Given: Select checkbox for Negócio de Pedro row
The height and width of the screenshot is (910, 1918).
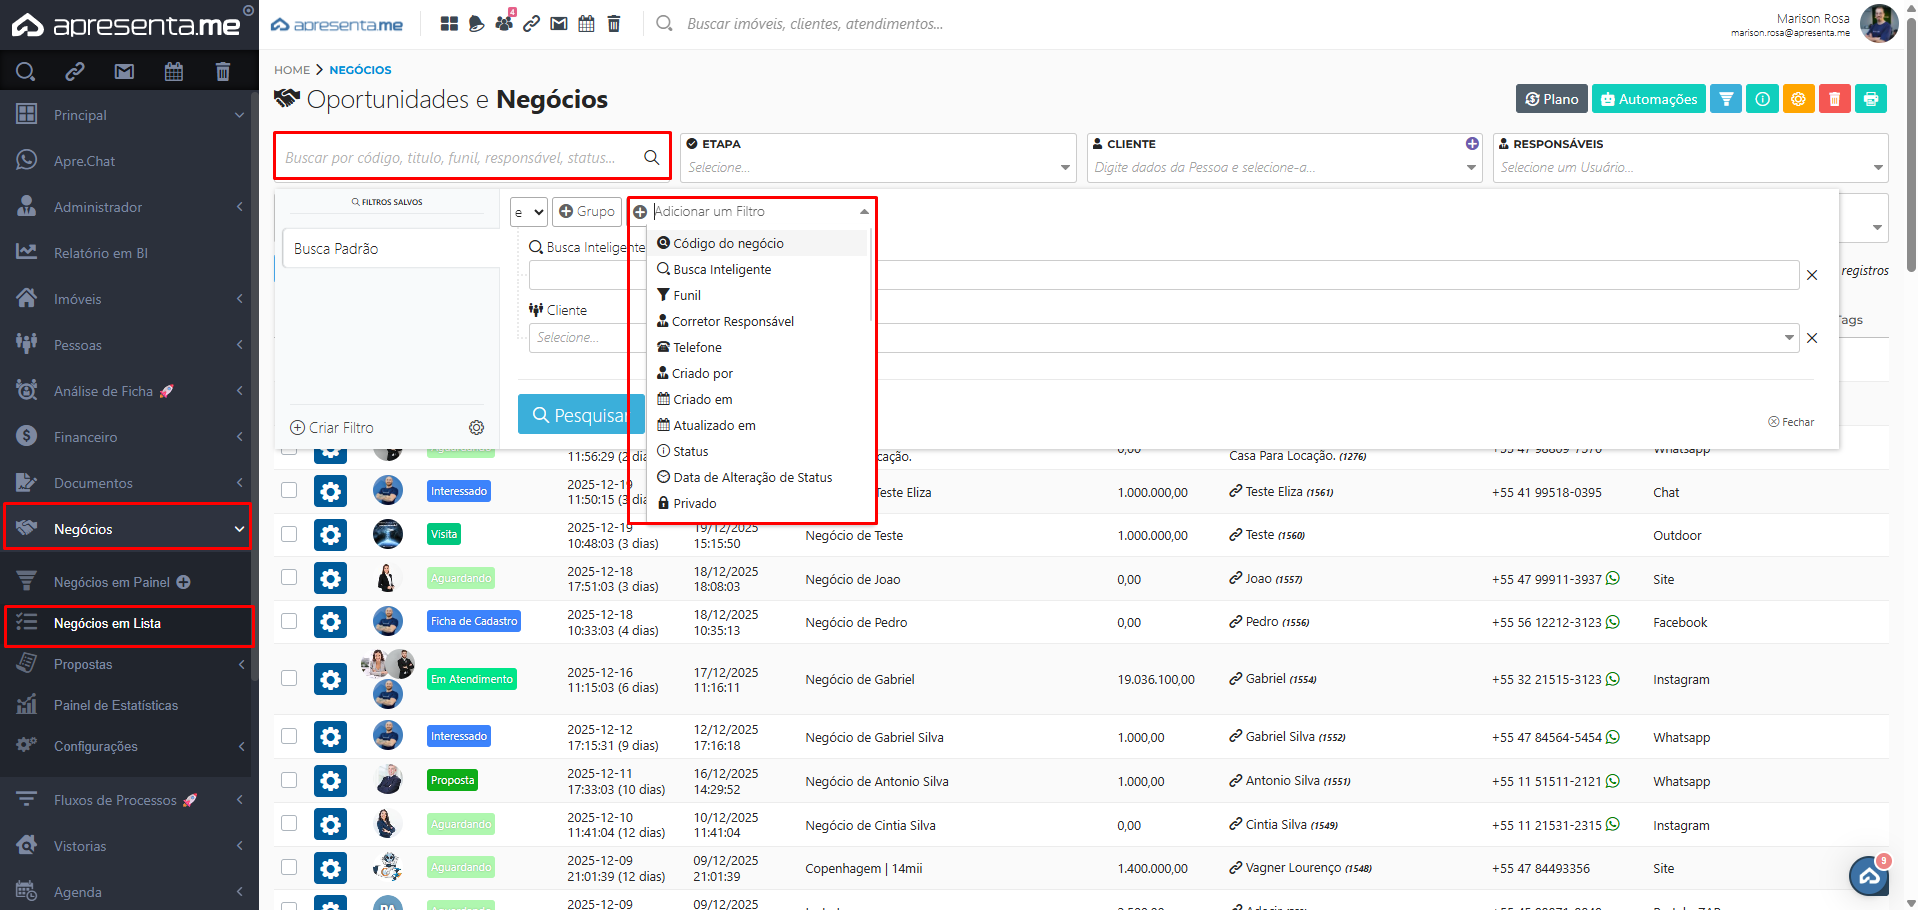Looking at the screenshot, I should (289, 621).
